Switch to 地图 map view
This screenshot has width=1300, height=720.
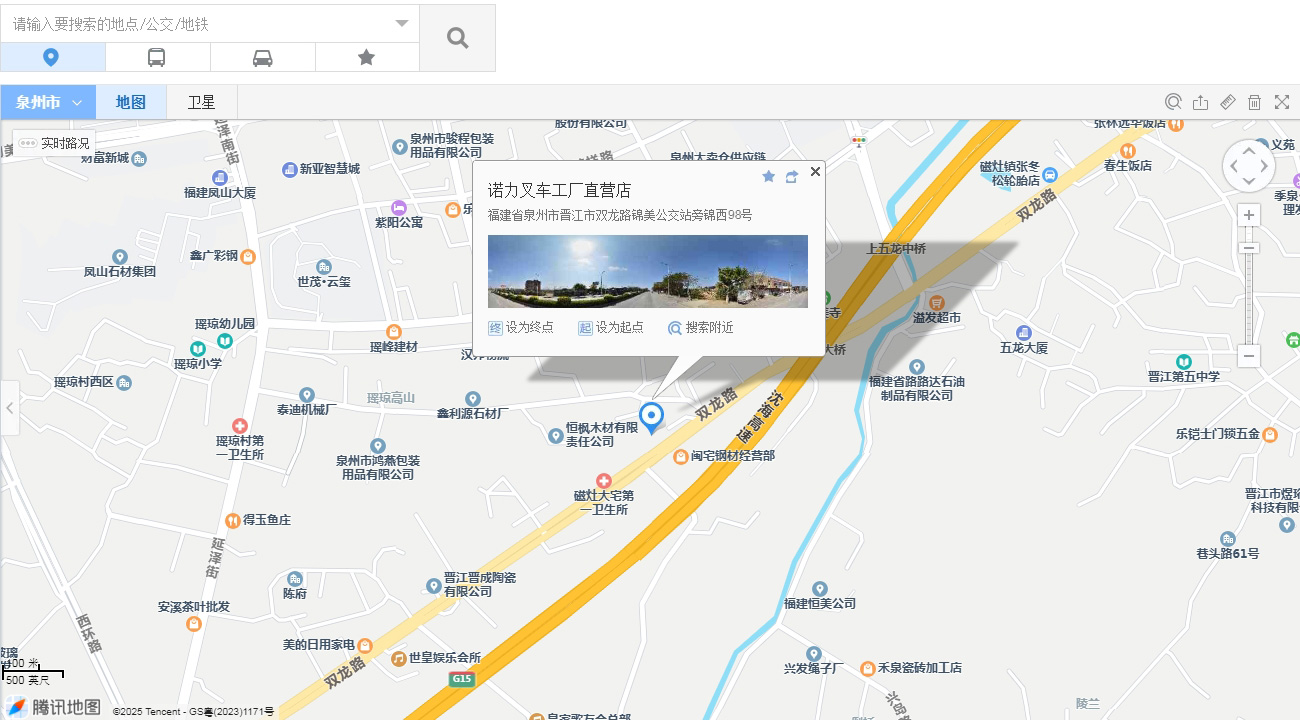click(x=131, y=102)
